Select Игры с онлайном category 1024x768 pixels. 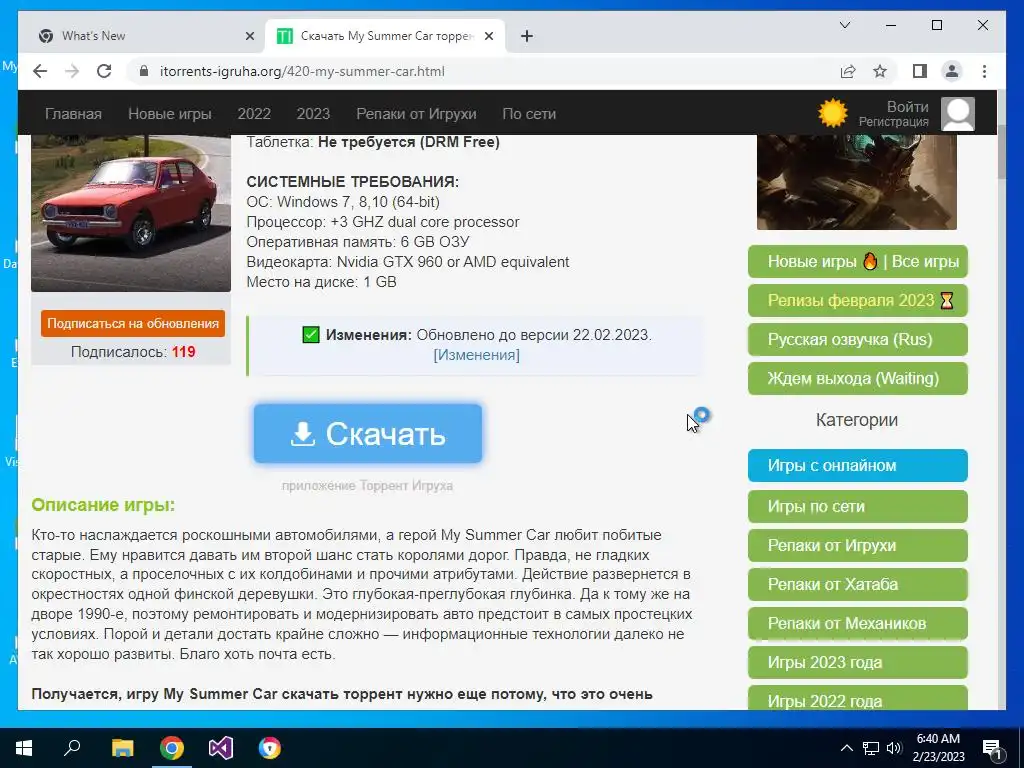coord(857,466)
